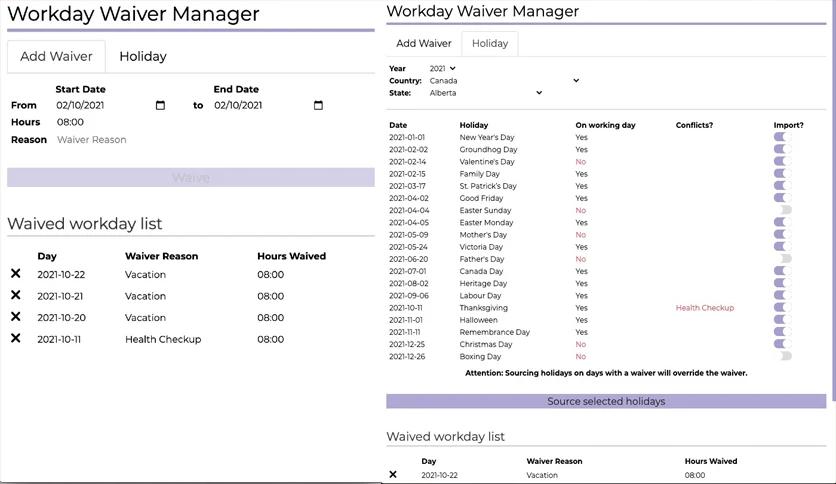836x484 pixels.
Task: Open the State dropdown showing Alberta
Action: pos(486,93)
